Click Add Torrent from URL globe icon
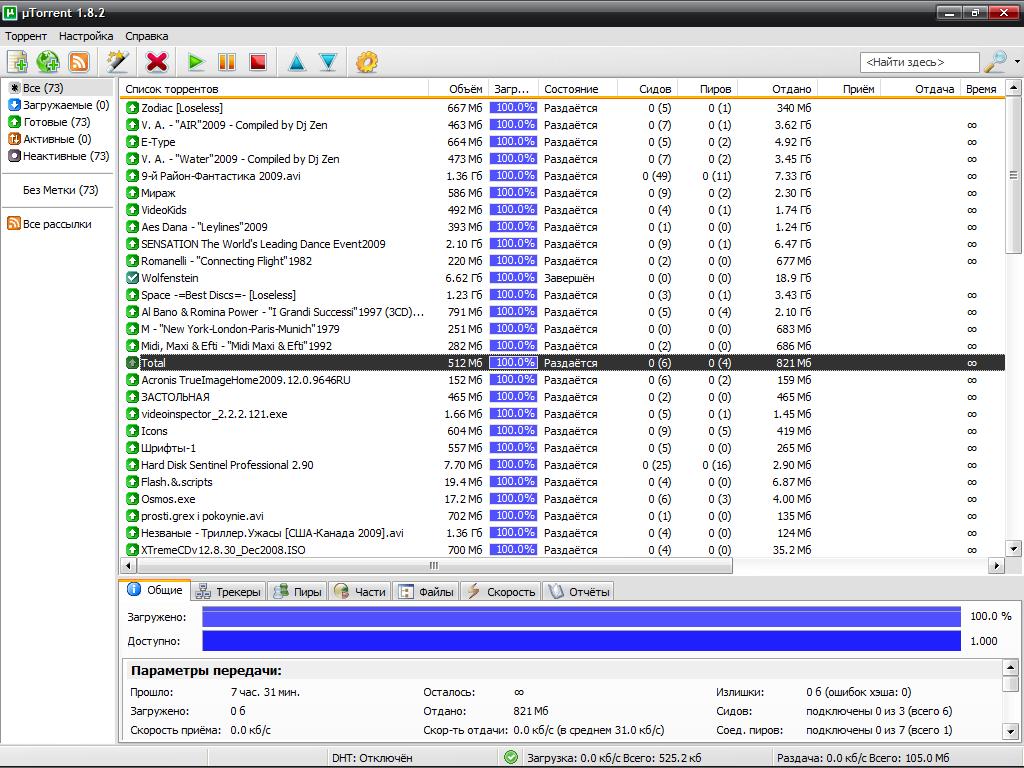Screen dimensions: 1024x768 pyautogui.click(x=48, y=62)
